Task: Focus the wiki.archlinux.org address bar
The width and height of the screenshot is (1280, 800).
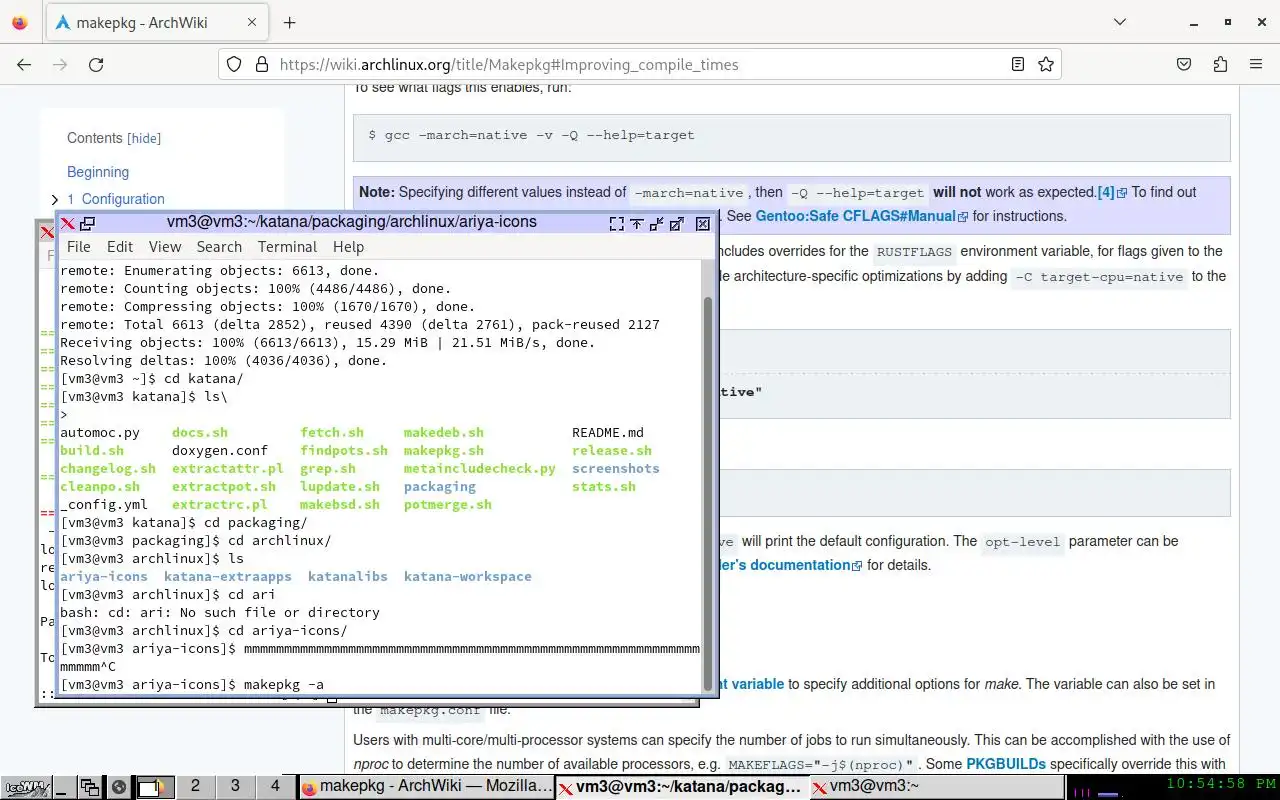Action: coord(640,64)
